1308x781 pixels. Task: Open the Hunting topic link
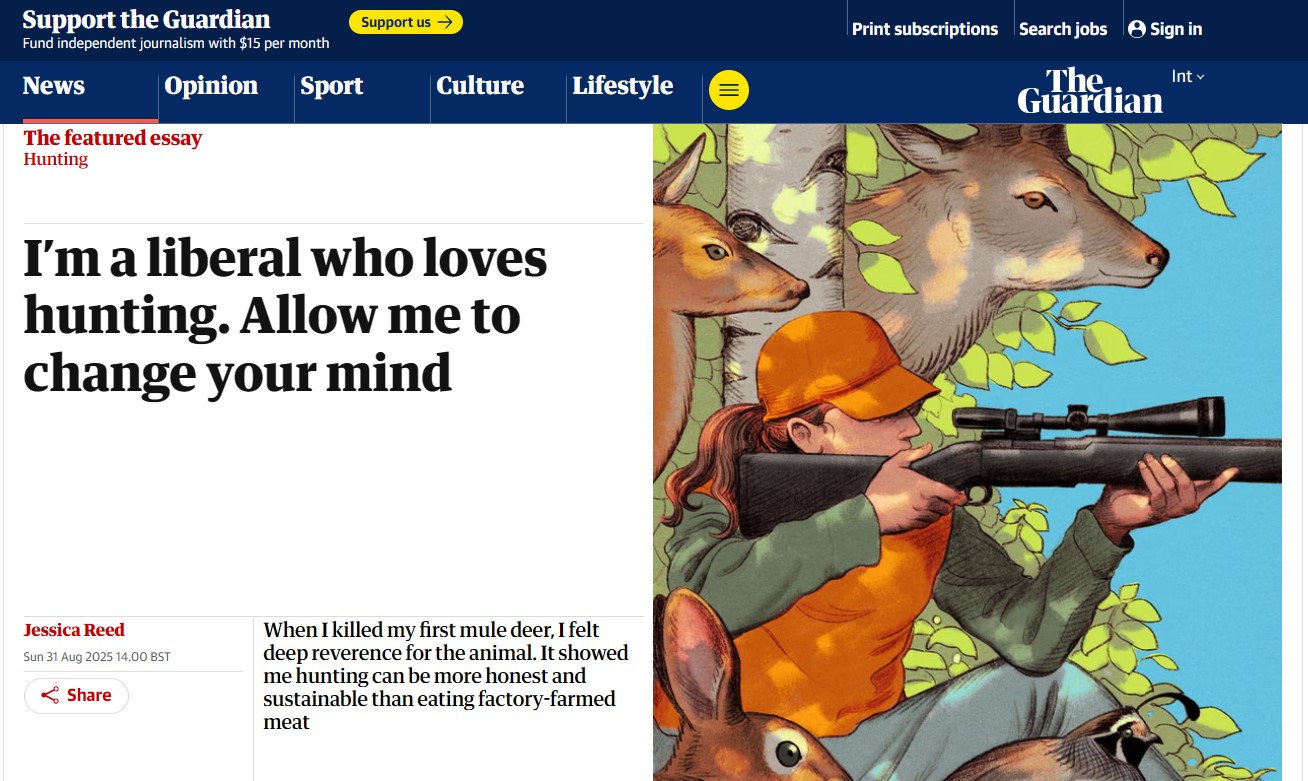pyautogui.click(x=56, y=159)
